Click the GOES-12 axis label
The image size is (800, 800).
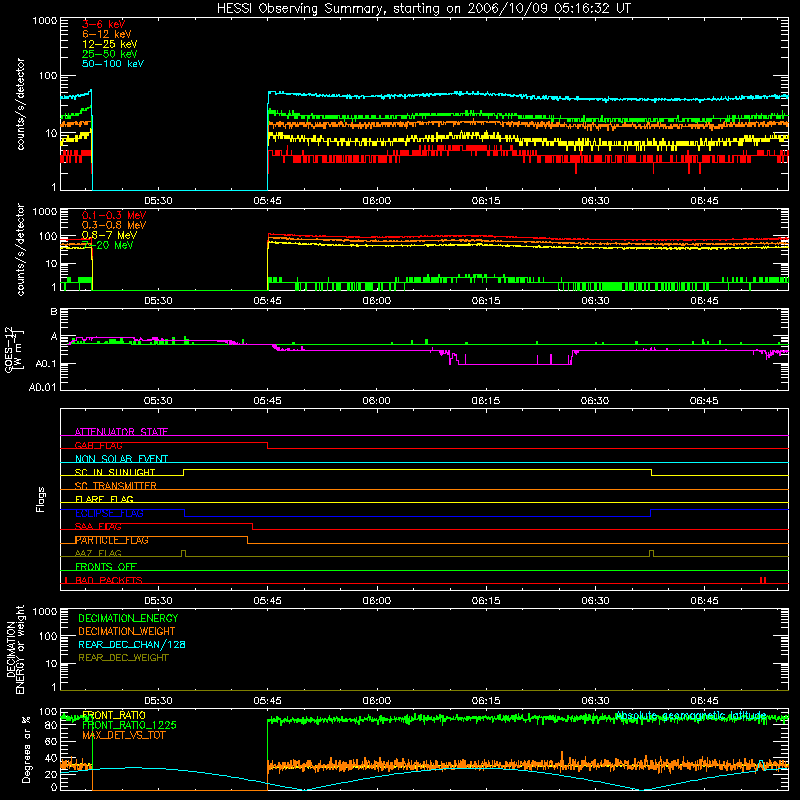[x=13, y=350]
